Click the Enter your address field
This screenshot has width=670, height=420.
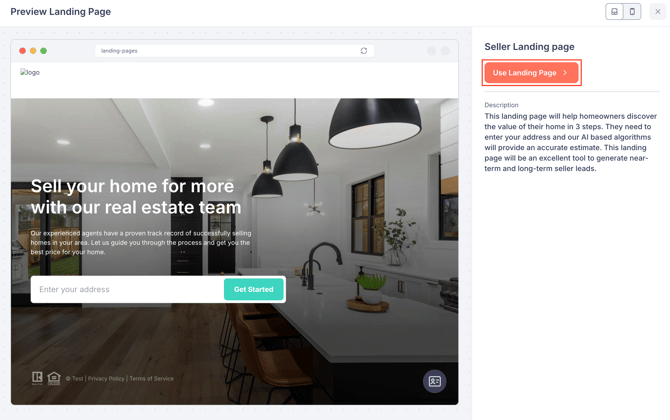(127, 289)
